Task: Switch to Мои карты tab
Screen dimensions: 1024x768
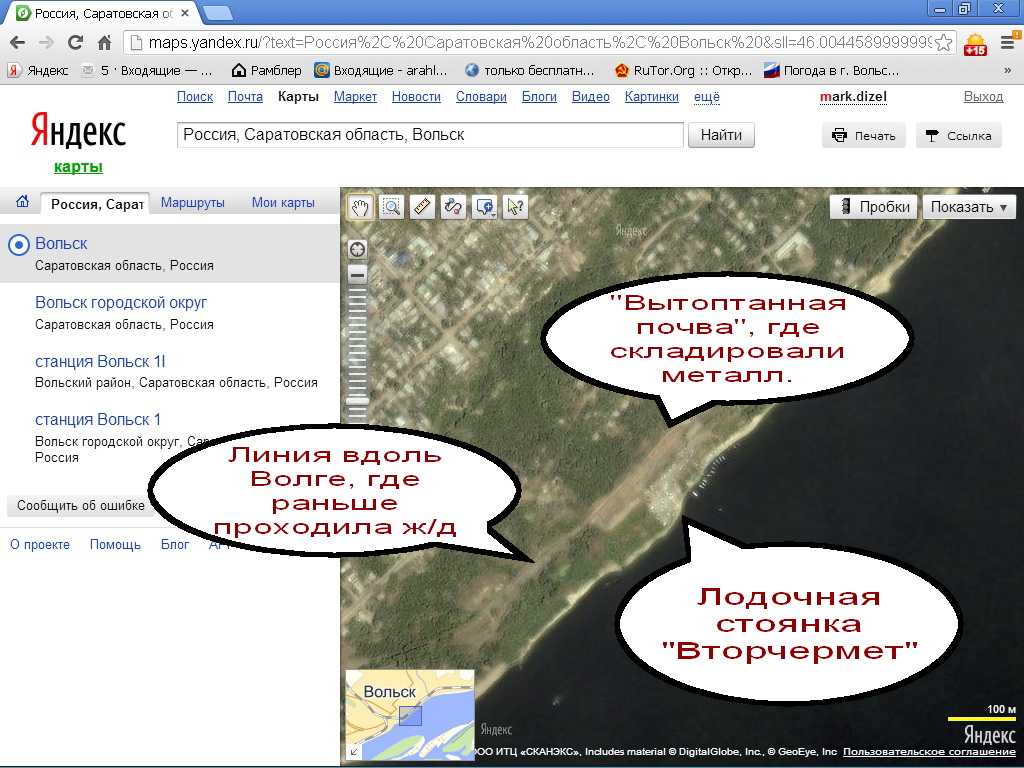Action: (283, 202)
